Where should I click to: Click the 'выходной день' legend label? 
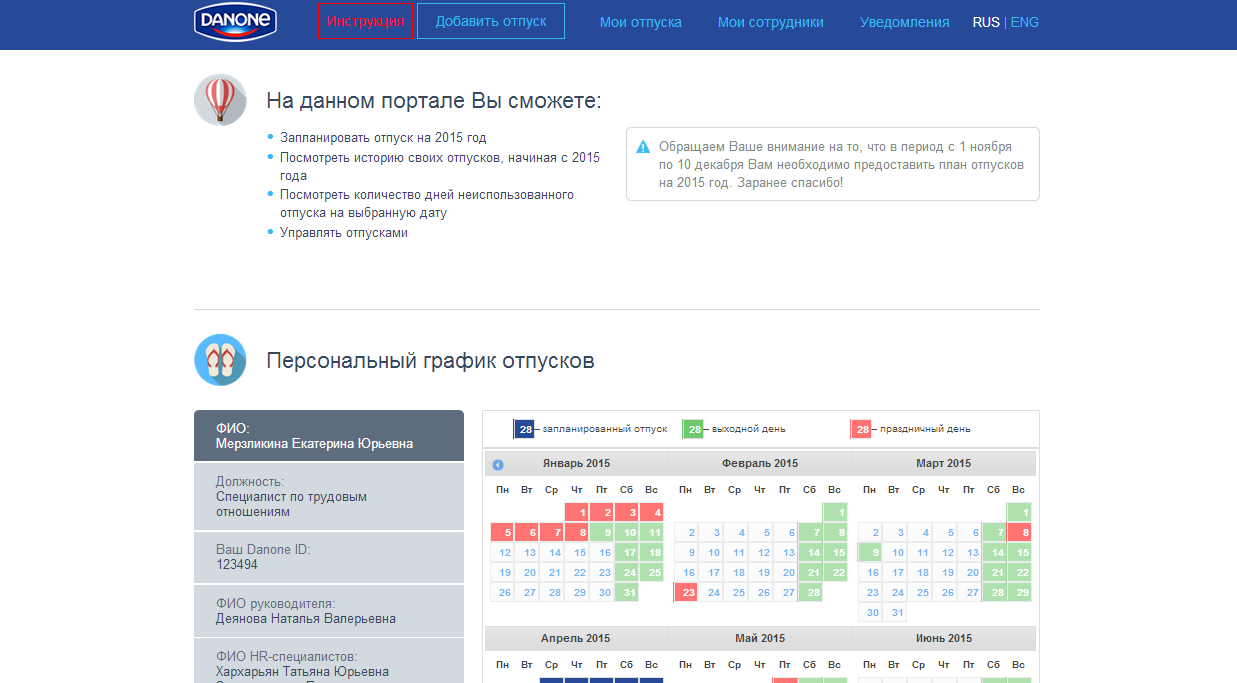coord(749,429)
